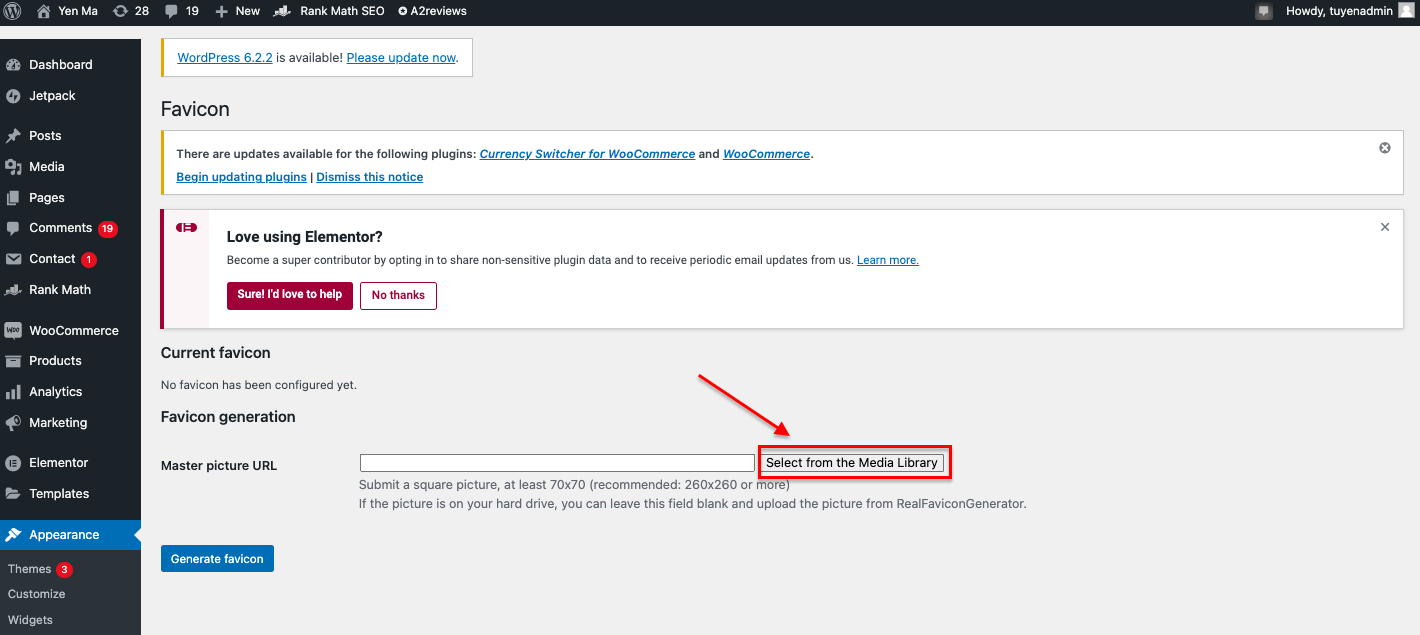This screenshot has height=635, width=1420.
Task: Open Themes submenu with 3 updates
Action: point(40,569)
